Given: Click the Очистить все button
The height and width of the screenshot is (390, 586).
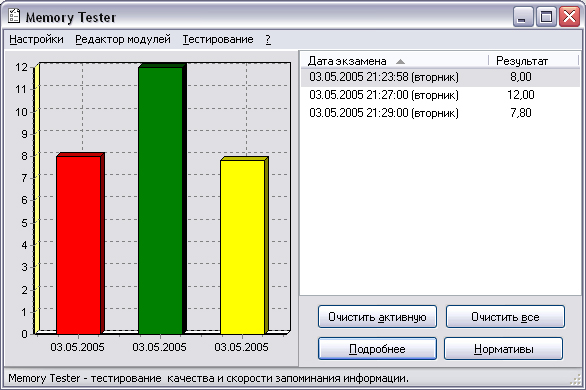Looking at the screenshot, I should click(505, 317).
